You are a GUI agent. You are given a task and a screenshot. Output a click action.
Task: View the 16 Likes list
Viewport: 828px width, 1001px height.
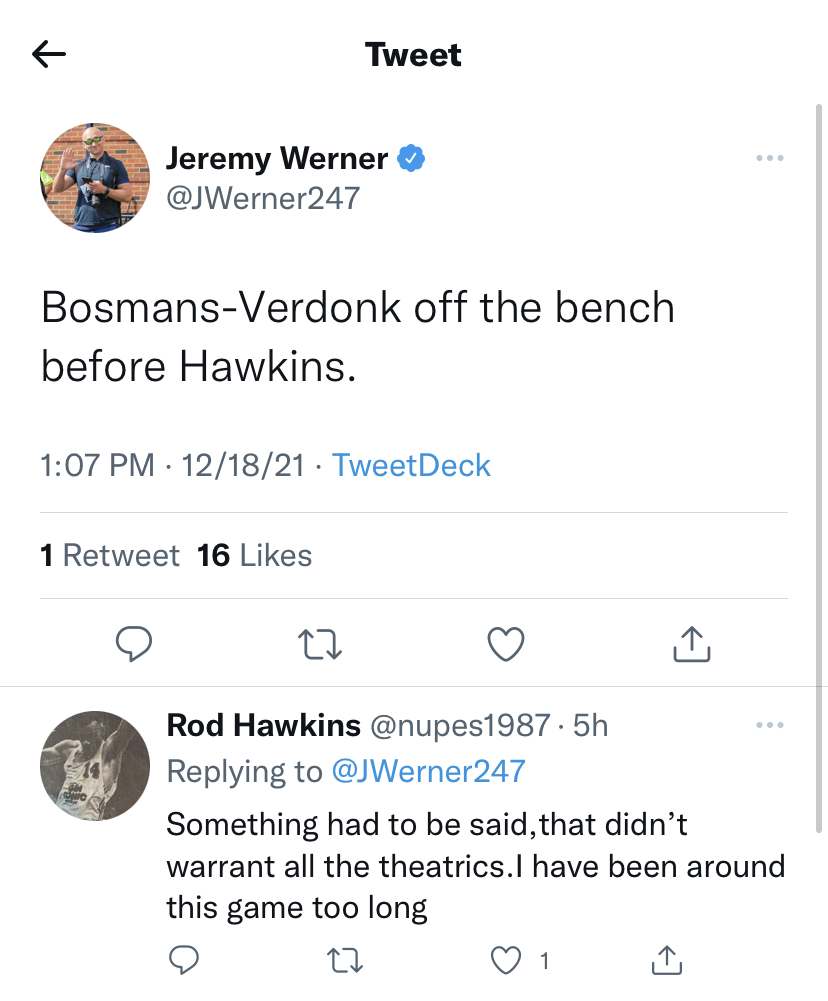(254, 555)
